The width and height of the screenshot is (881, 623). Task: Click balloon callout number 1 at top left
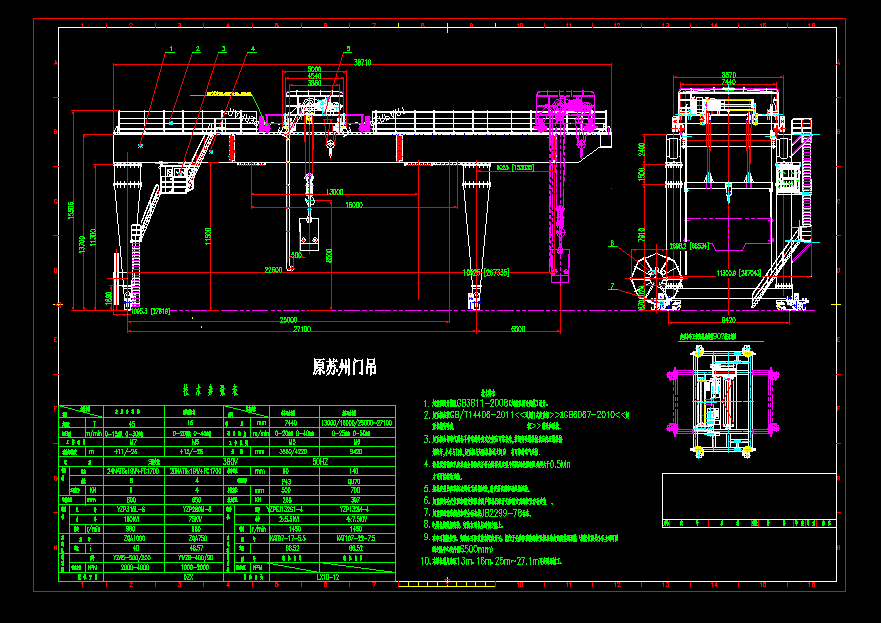(x=170, y=48)
